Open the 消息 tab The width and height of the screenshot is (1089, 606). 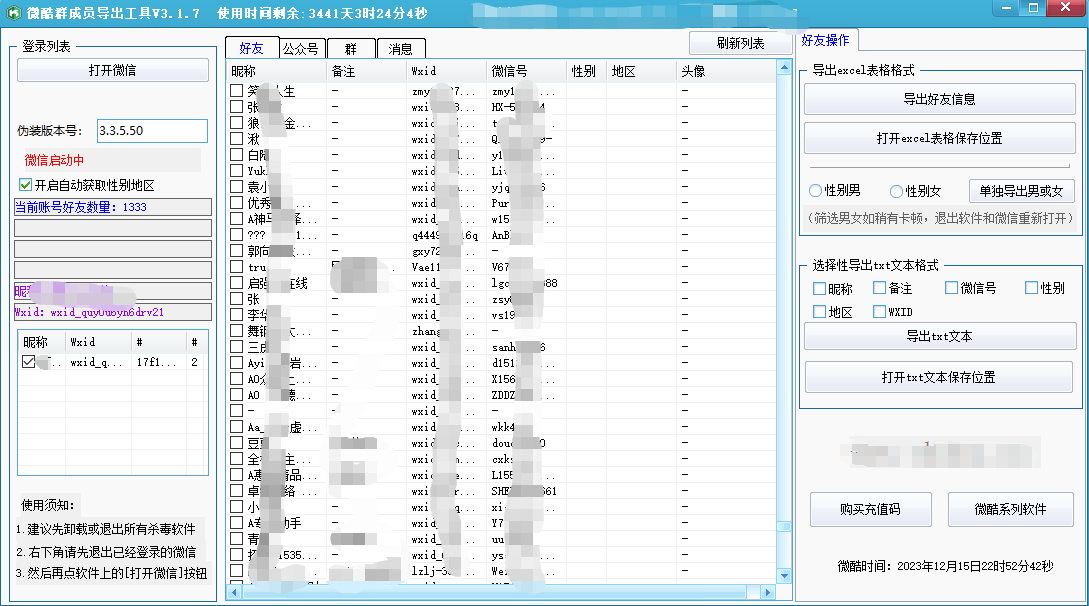coord(401,48)
